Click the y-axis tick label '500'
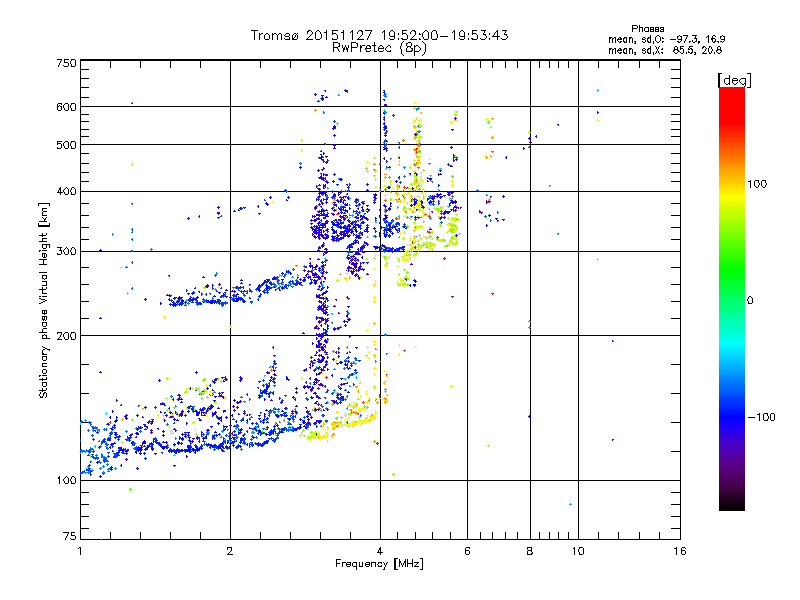Screen dimensions: 800x600 pyautogui.click(x=66, y=145)
